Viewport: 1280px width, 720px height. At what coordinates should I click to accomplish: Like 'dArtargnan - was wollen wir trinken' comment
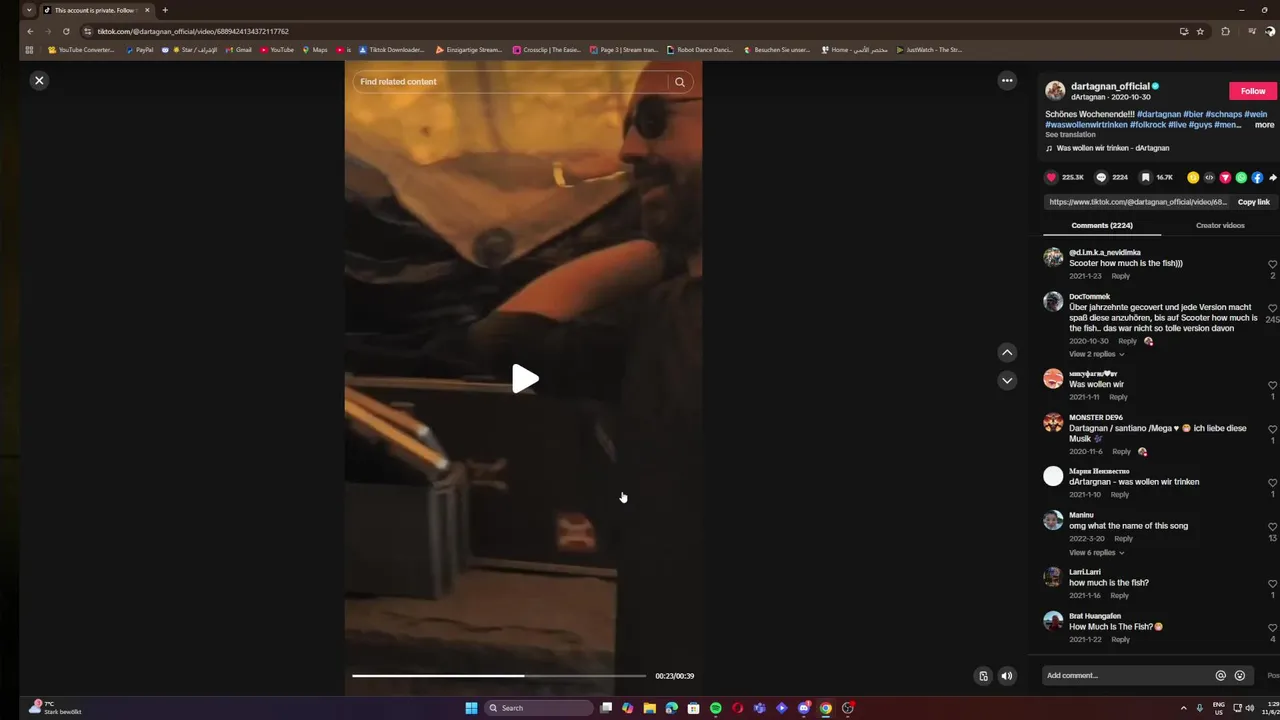tap(1273, 483)
